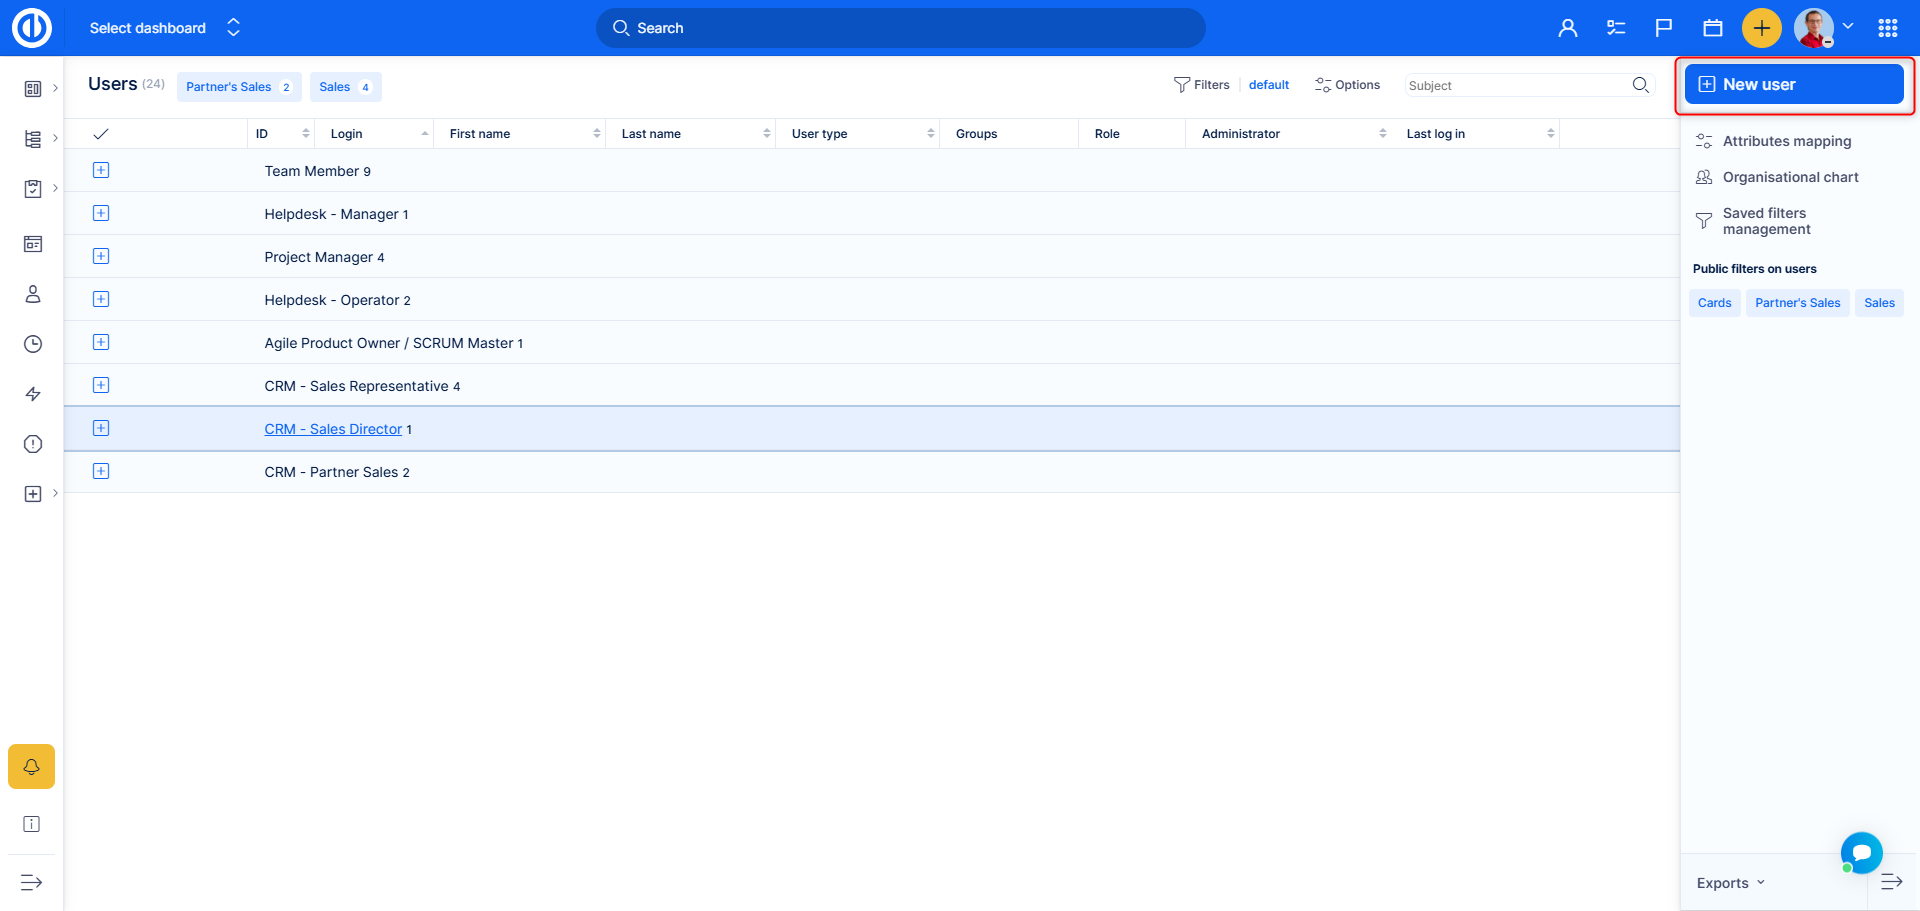Click the flag icon in top bar

[1664, 28]
